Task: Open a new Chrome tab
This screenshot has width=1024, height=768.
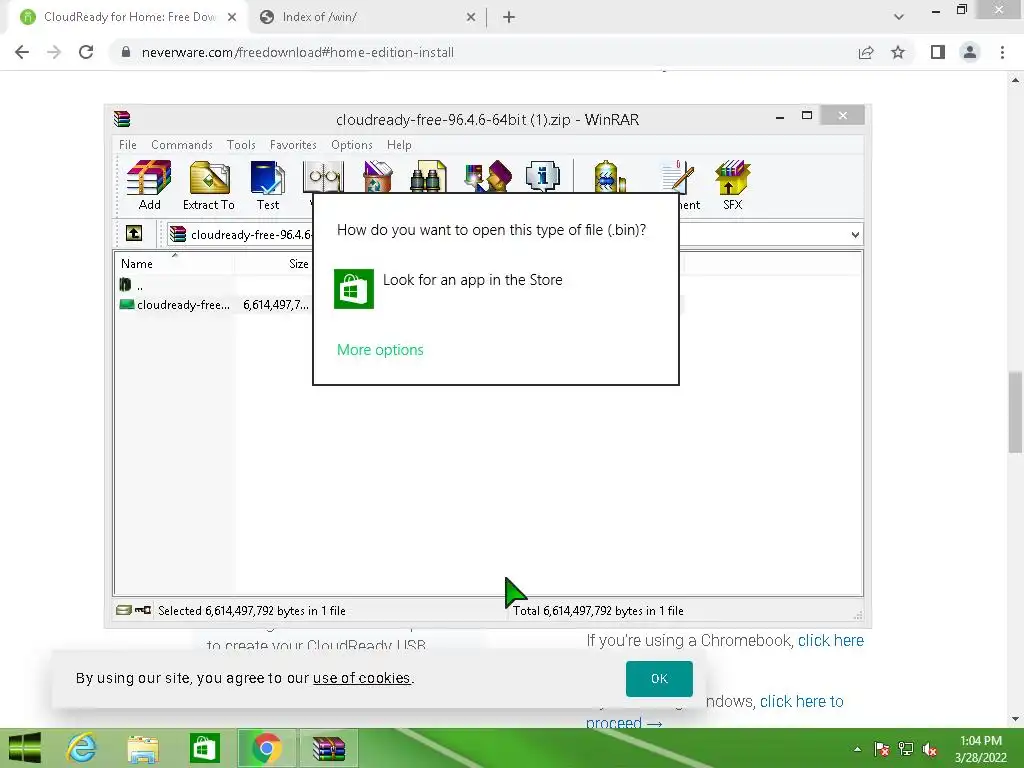Action: click(x=509, y=17)
